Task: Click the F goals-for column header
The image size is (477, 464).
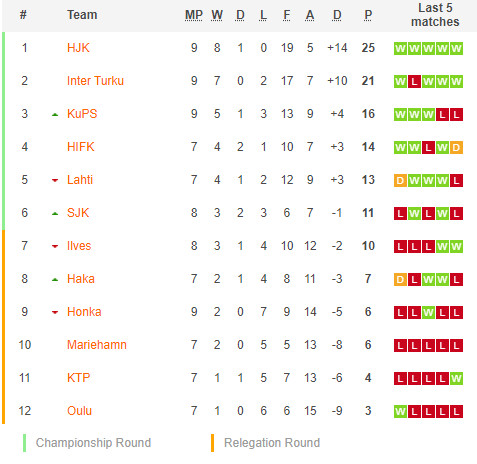Action: click(x=287, y=15)
